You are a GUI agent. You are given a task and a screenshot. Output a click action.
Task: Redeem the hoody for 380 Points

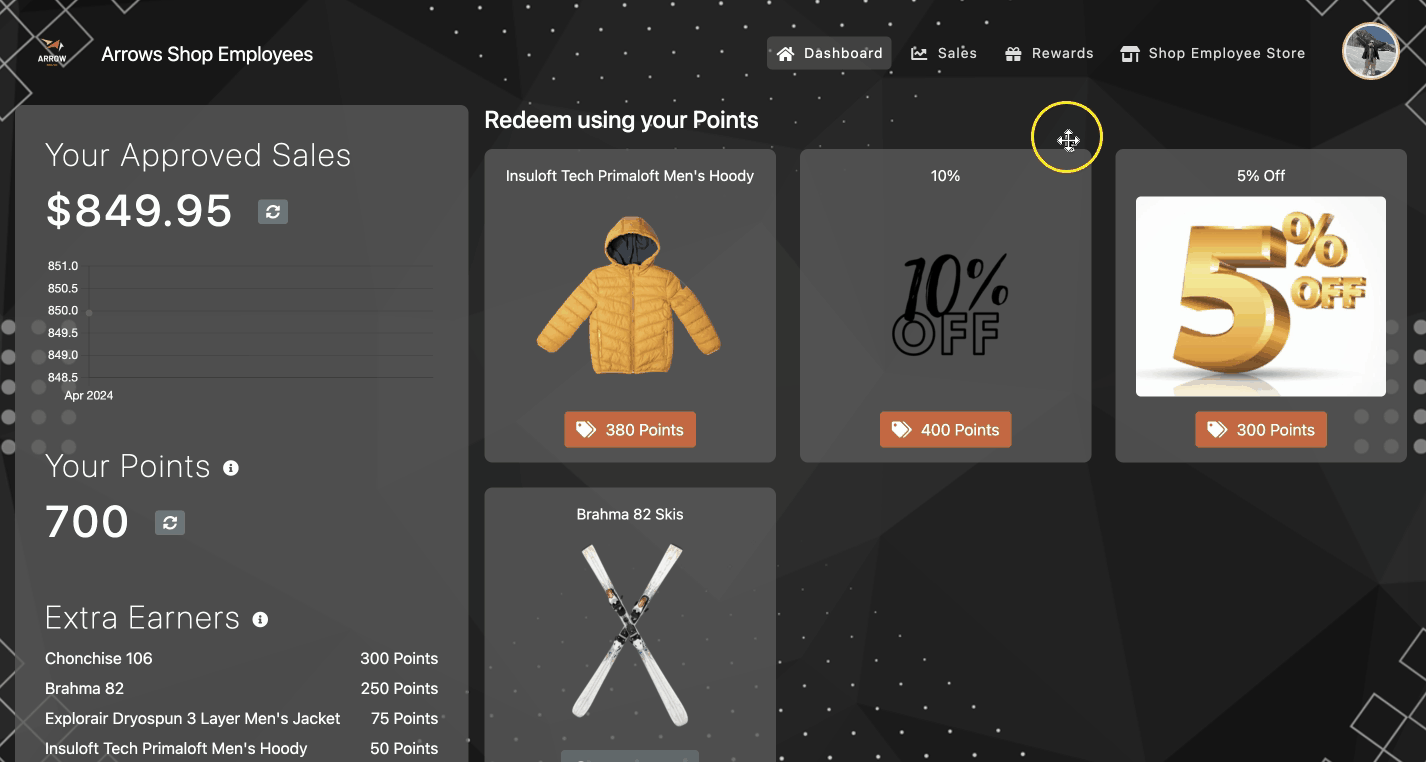630,430
